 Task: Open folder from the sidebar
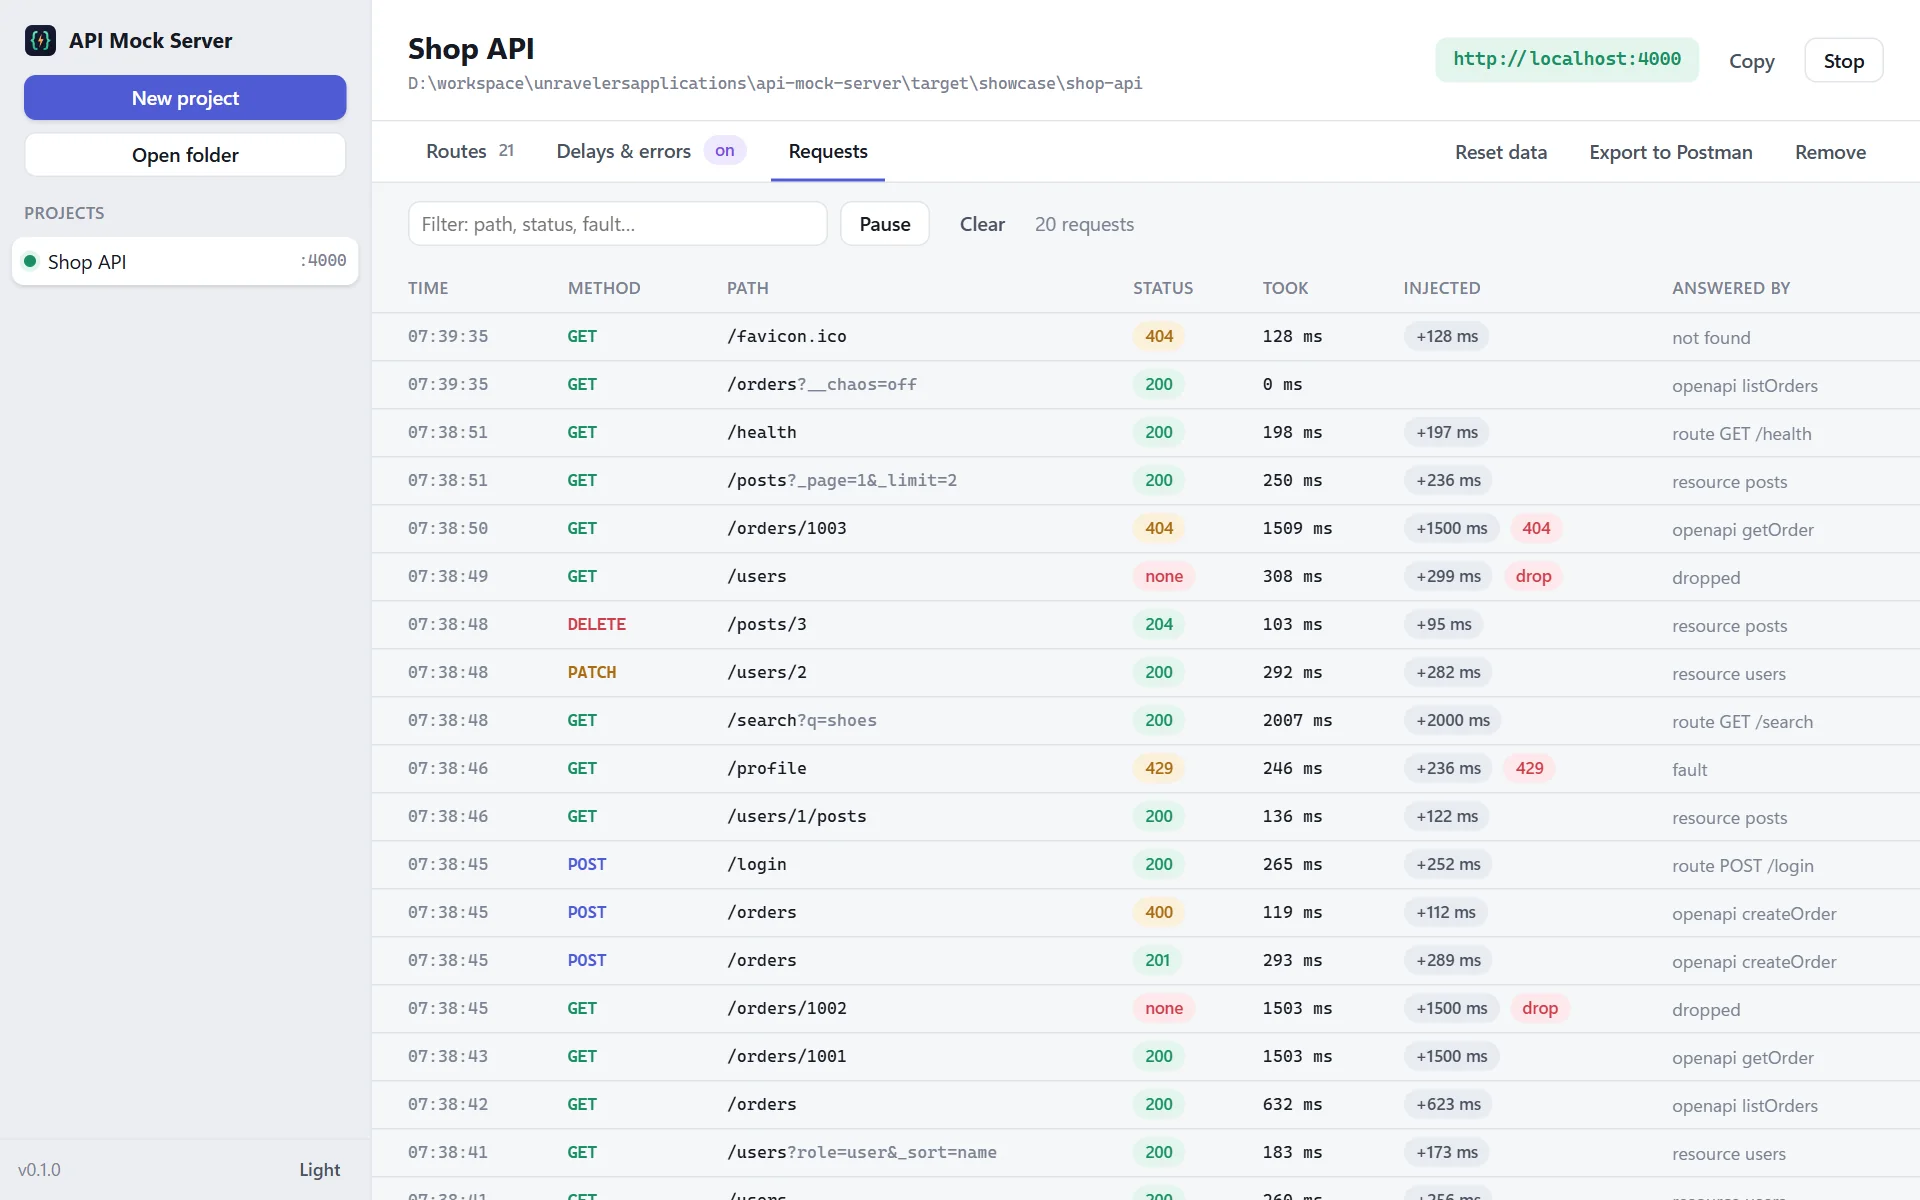pyautogui.click(x=185, y=155)
